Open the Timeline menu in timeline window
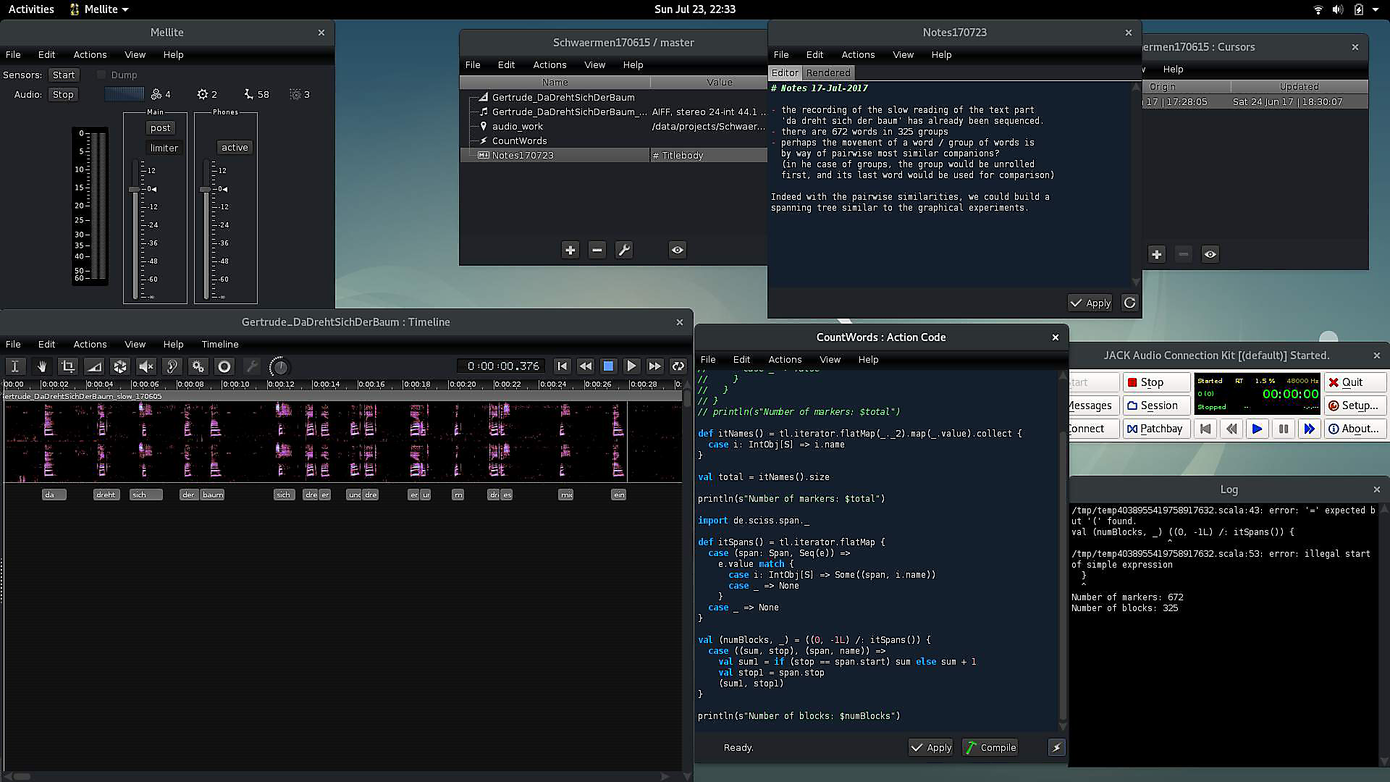Screen dimensions: 1390x782 (220, 344)
